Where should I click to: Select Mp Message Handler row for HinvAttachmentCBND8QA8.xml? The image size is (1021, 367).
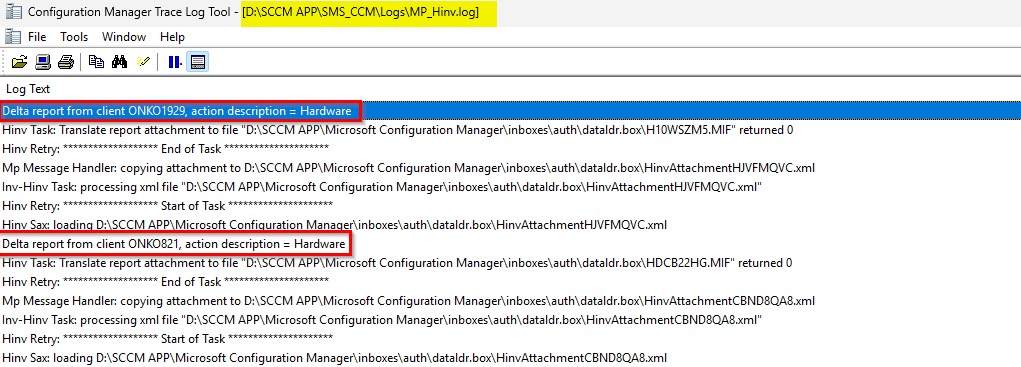pos(510,301)
